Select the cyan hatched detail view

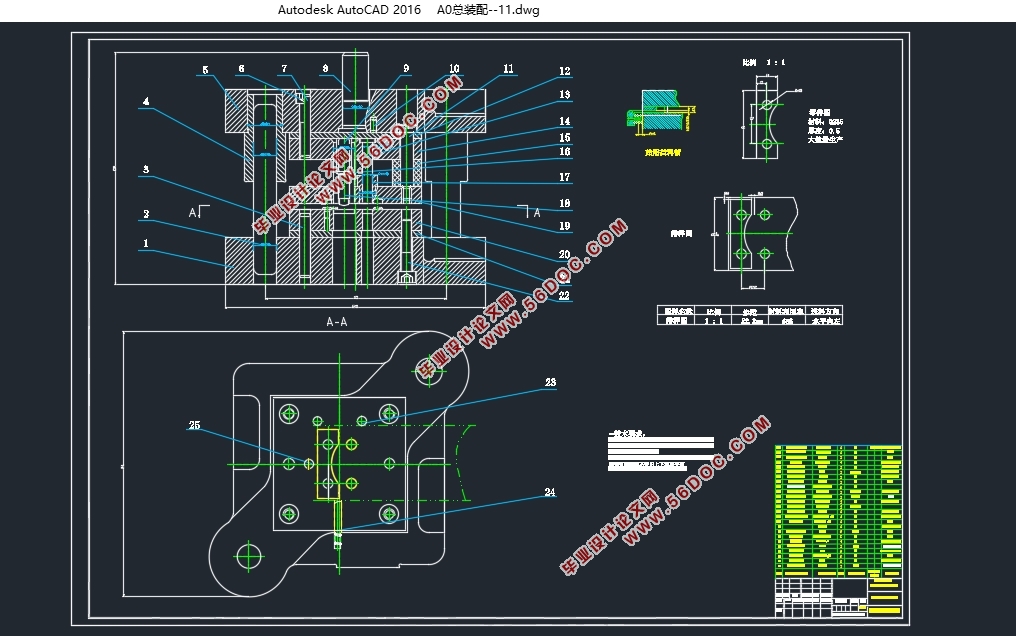(x=660, y=112)
